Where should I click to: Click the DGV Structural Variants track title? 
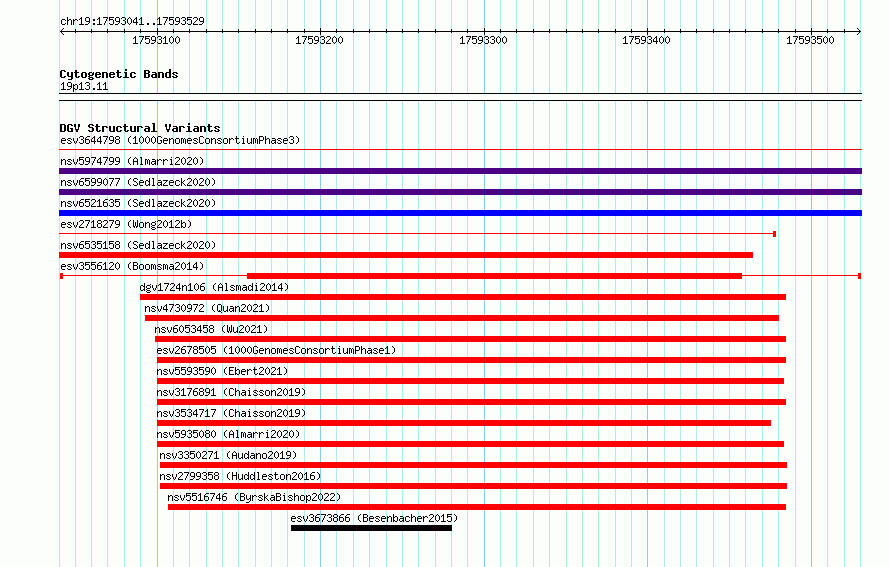(x=140, y=128)
